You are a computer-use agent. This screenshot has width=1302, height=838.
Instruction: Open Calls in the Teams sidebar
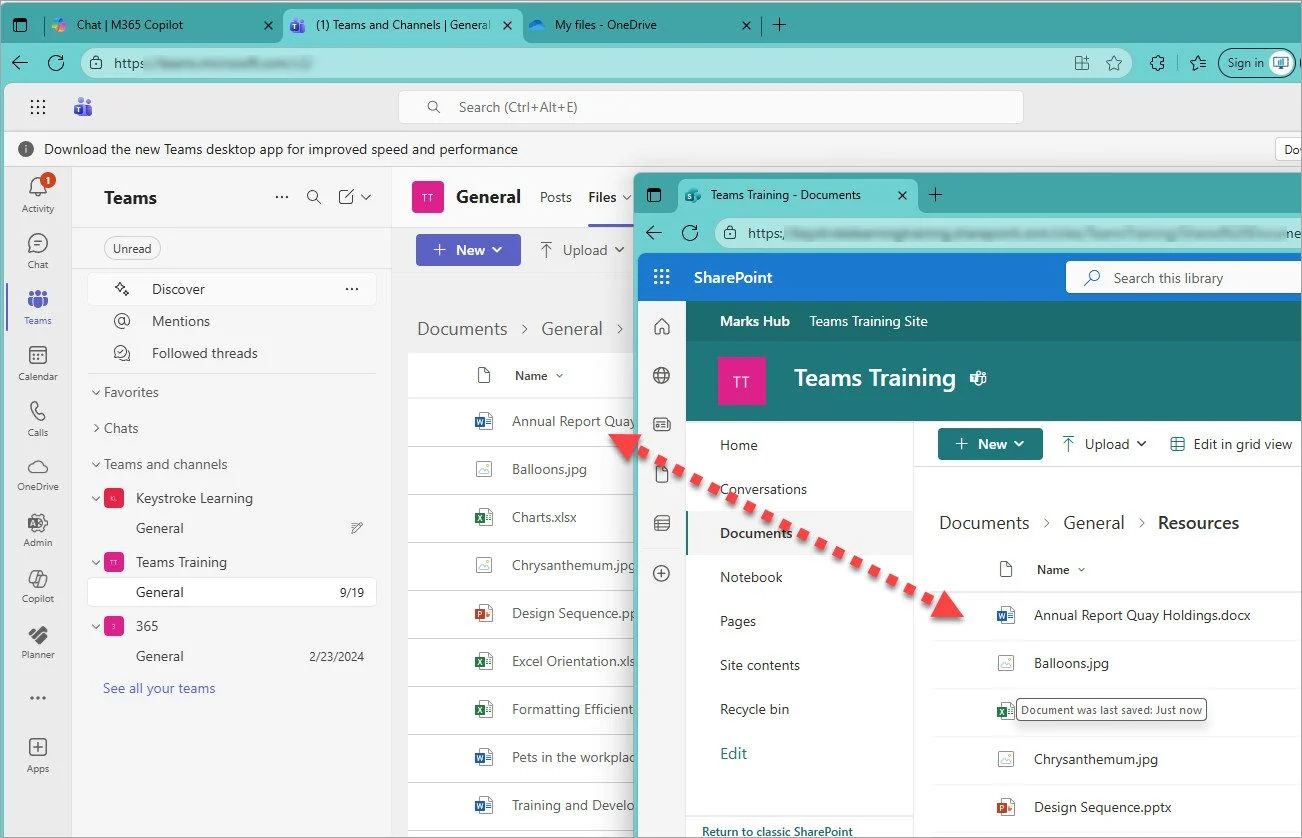pos(38,419)
